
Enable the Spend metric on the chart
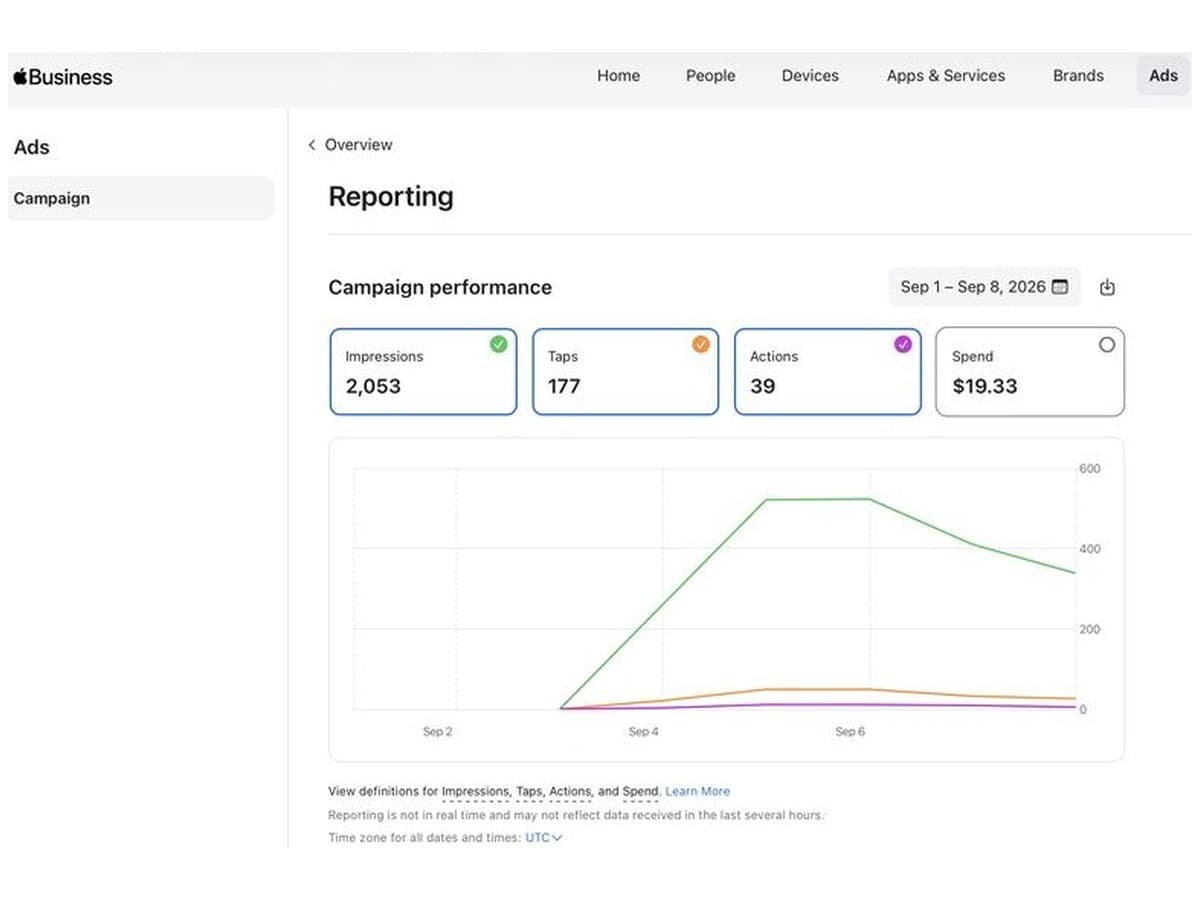pyautogui.click(x=1106, y=344)
